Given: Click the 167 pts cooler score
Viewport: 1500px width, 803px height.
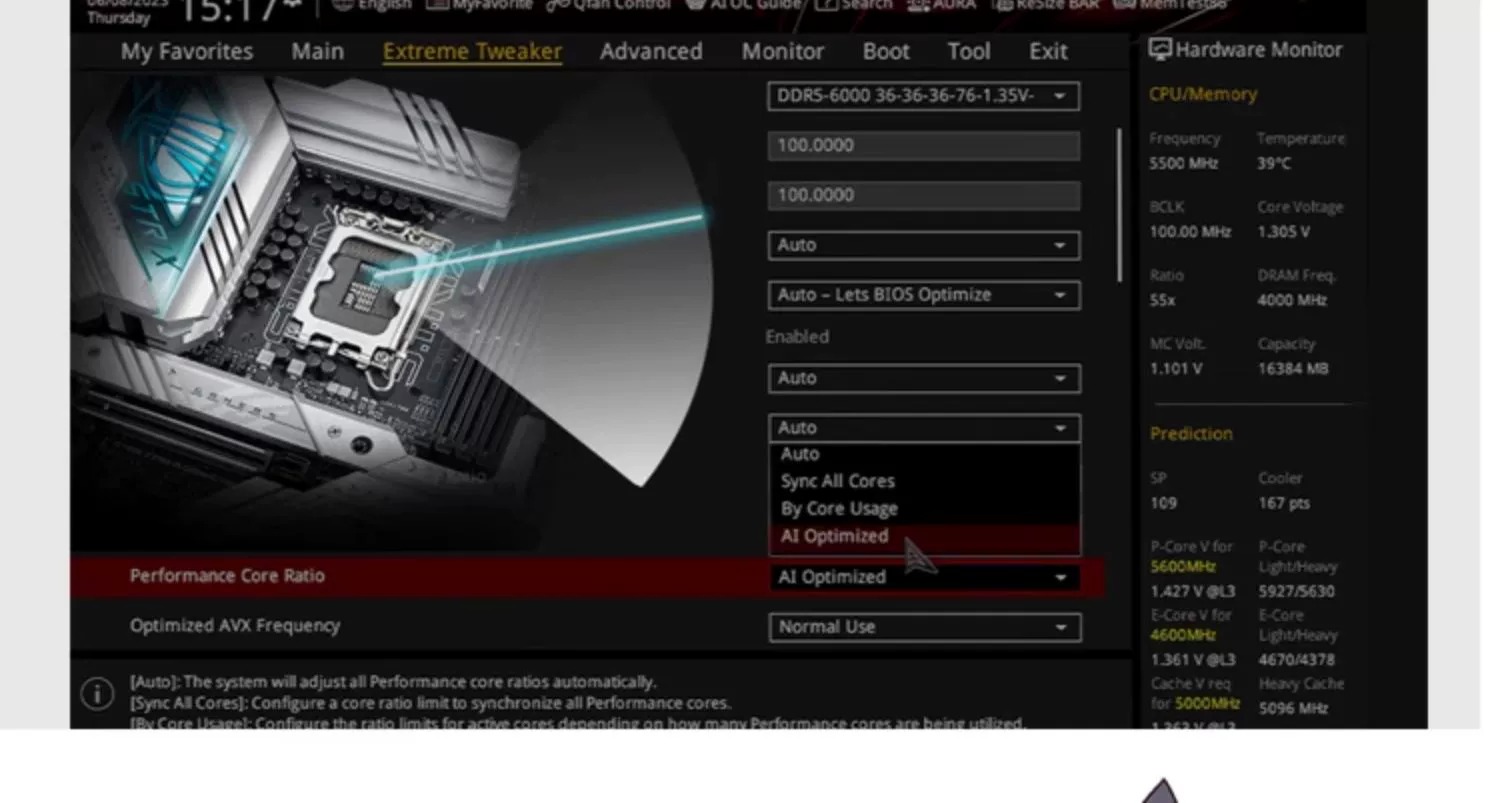Looking at the screenshot, I should click(1284, 503).
